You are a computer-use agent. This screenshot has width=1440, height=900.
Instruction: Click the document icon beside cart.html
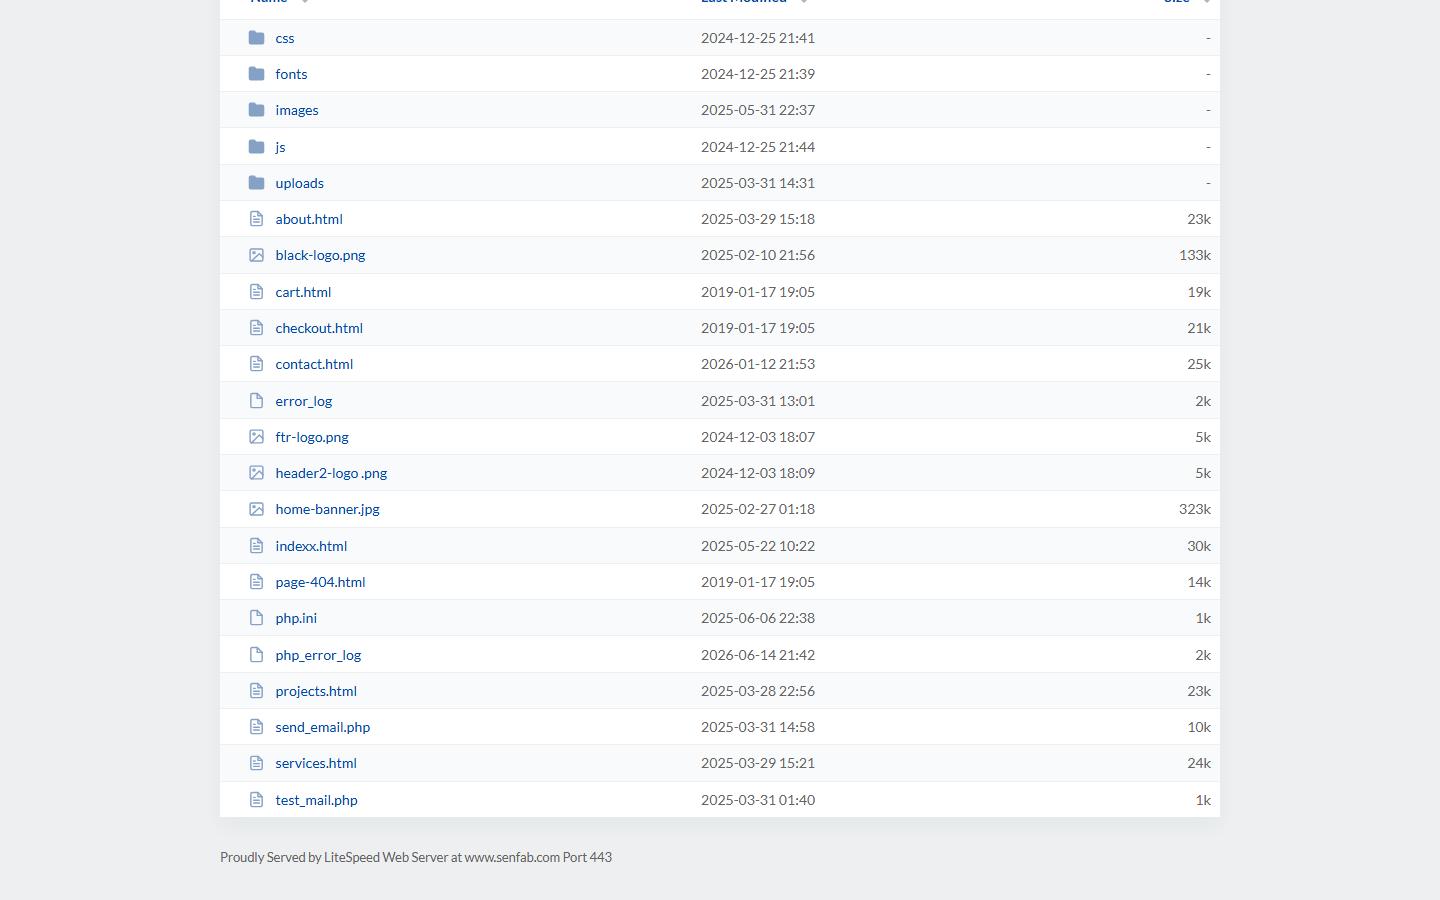coord(256,292)
